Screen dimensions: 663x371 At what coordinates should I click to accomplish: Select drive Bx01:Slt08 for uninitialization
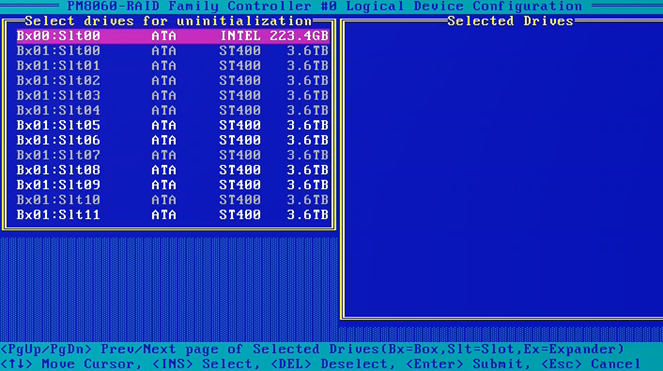tap(173, 170)
